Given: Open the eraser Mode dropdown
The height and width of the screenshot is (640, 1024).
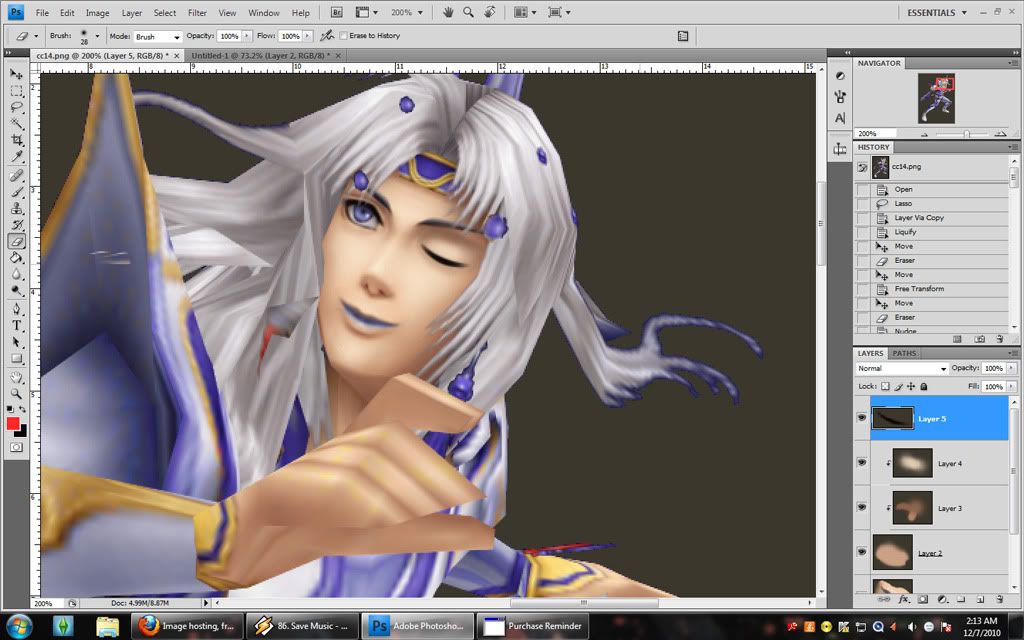Looking at the screenshot, I should tap(157, 36).
